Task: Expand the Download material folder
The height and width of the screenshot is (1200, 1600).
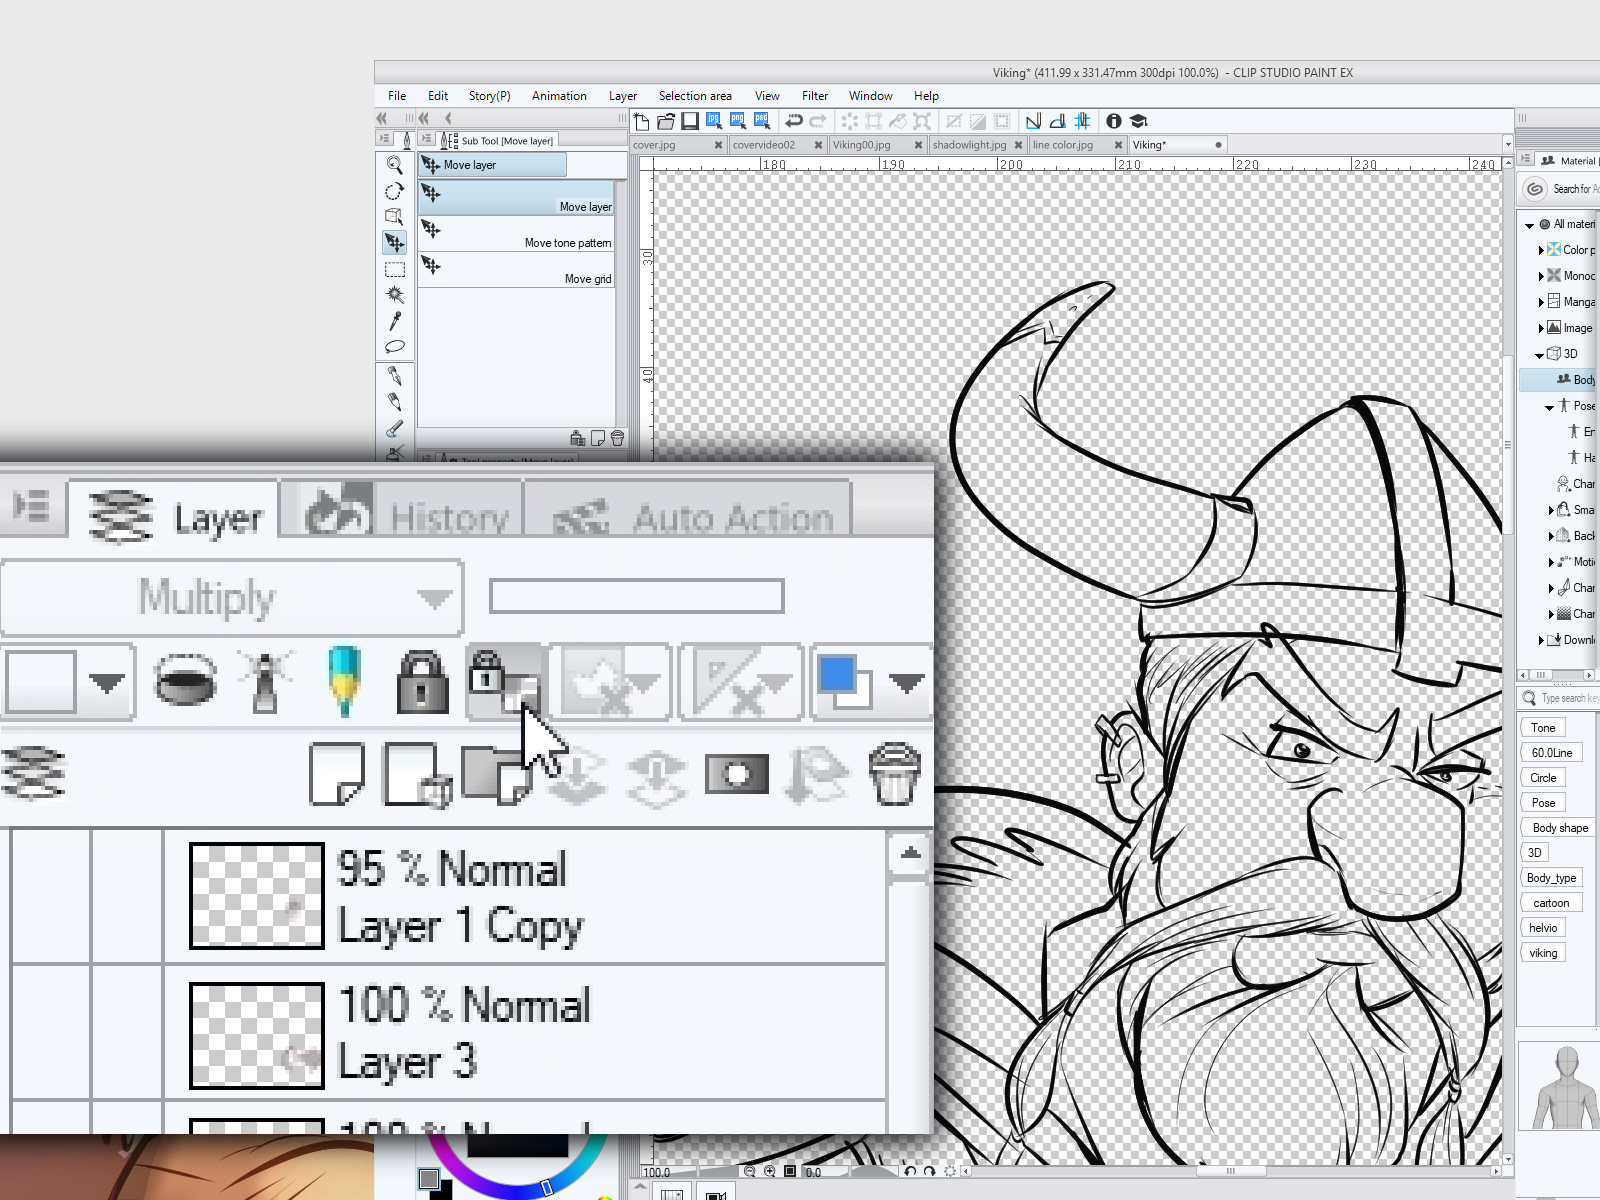Action: pyautogui.click(x=1541, y=640)
